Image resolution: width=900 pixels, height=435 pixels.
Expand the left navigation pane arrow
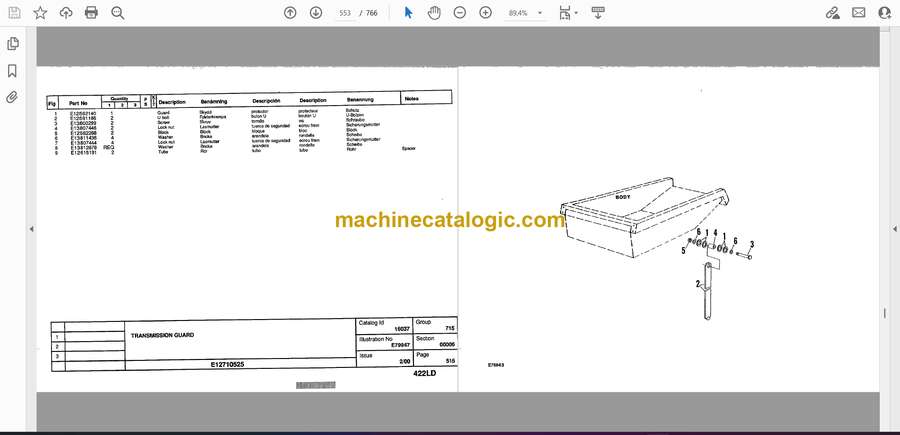coord(32,229)
